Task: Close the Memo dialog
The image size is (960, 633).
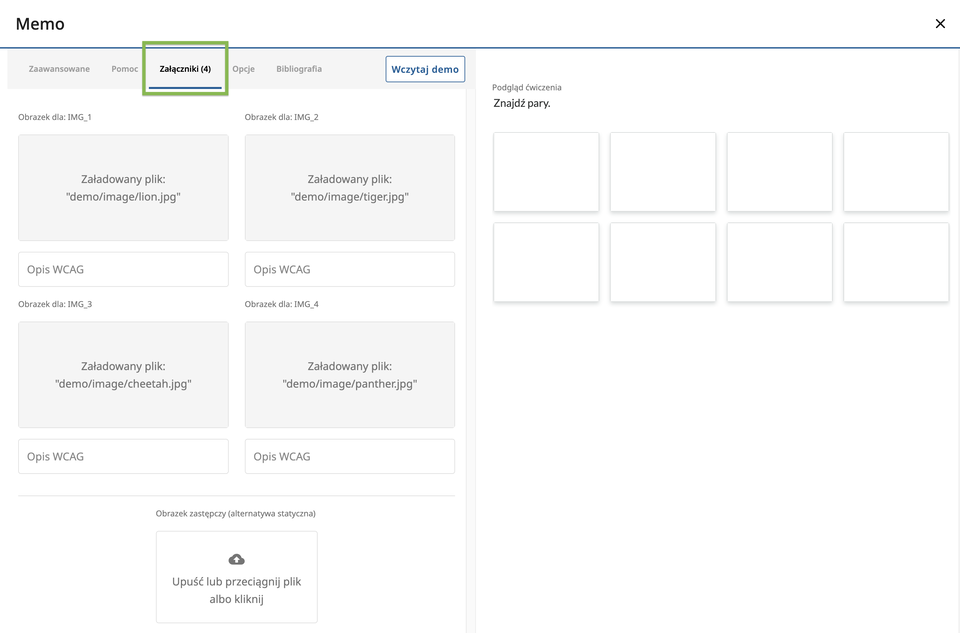Action: point(939,24)
